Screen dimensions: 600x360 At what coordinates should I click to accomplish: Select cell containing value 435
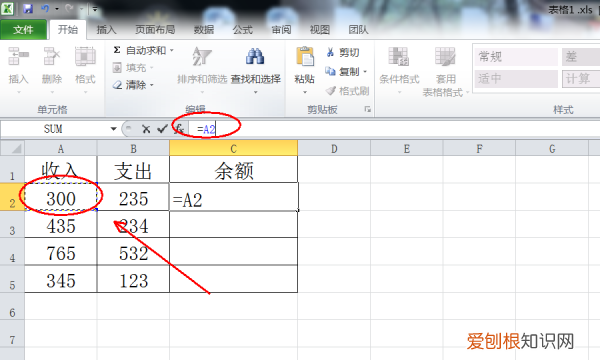[61, 224]
